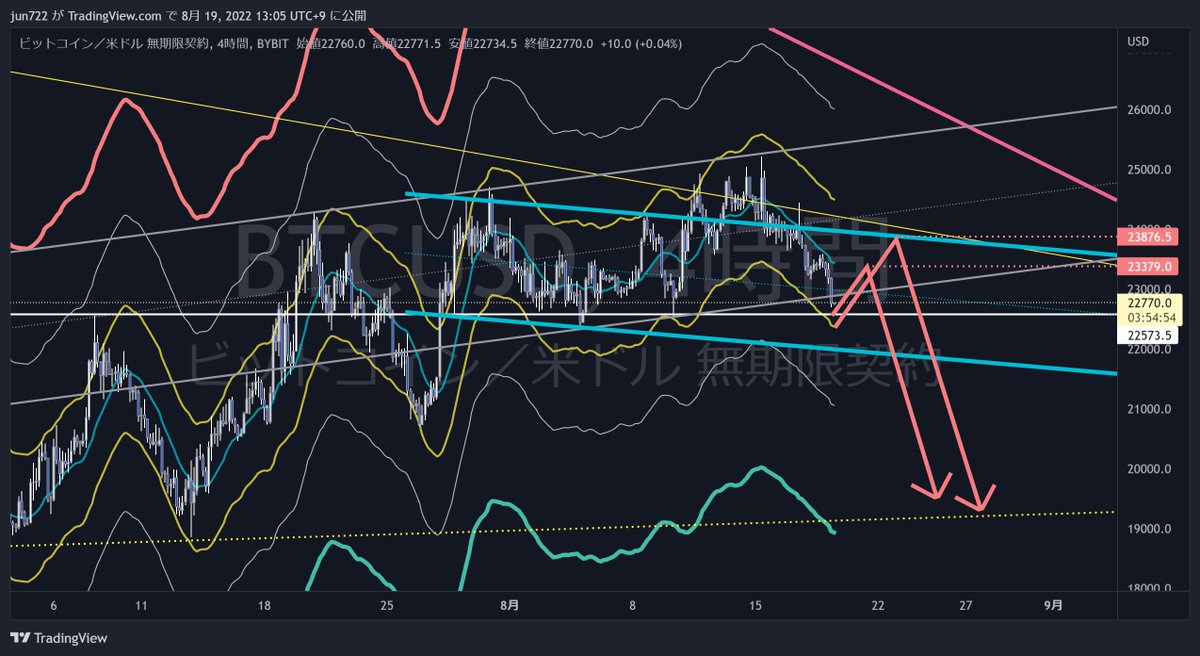The height and width of the screenshot is (656, 1200).
Task: Click the 11 date label on the time axis
Action: click(x=141, y=606)
